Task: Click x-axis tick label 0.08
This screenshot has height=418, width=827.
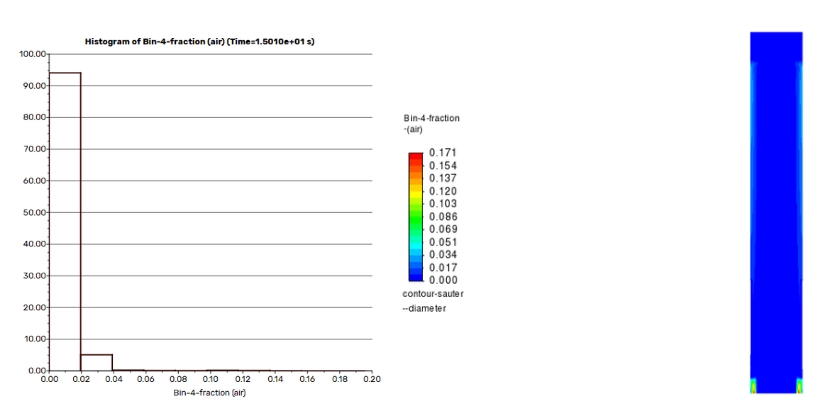Action: coord(178,379)
